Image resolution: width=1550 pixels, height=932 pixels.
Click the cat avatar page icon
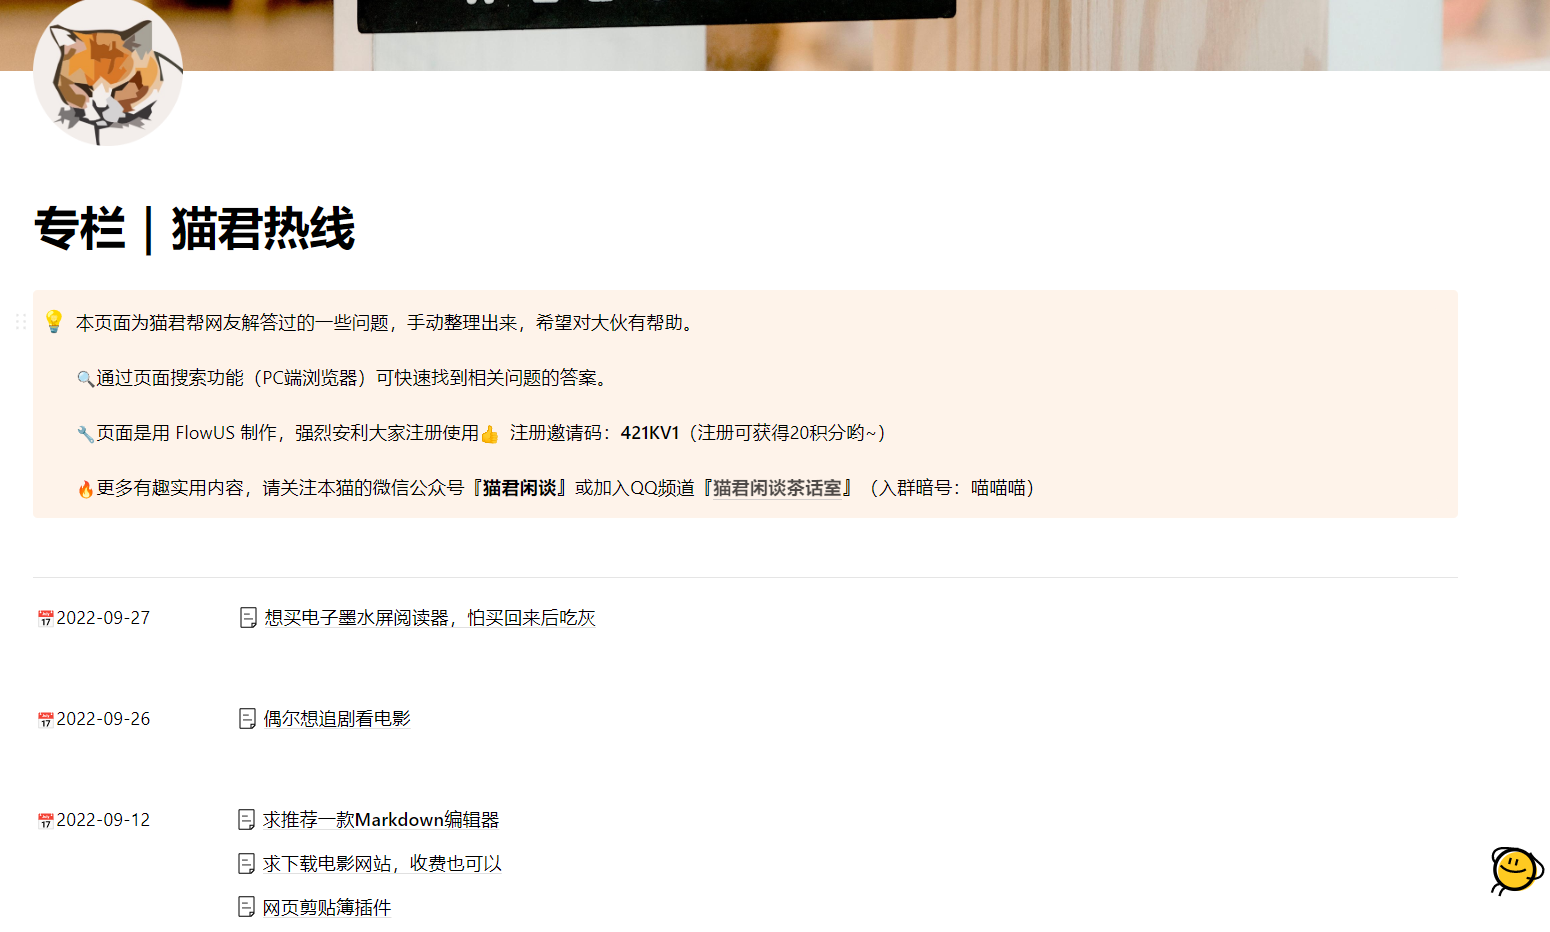pyautogui.click(x=108, y=72)
